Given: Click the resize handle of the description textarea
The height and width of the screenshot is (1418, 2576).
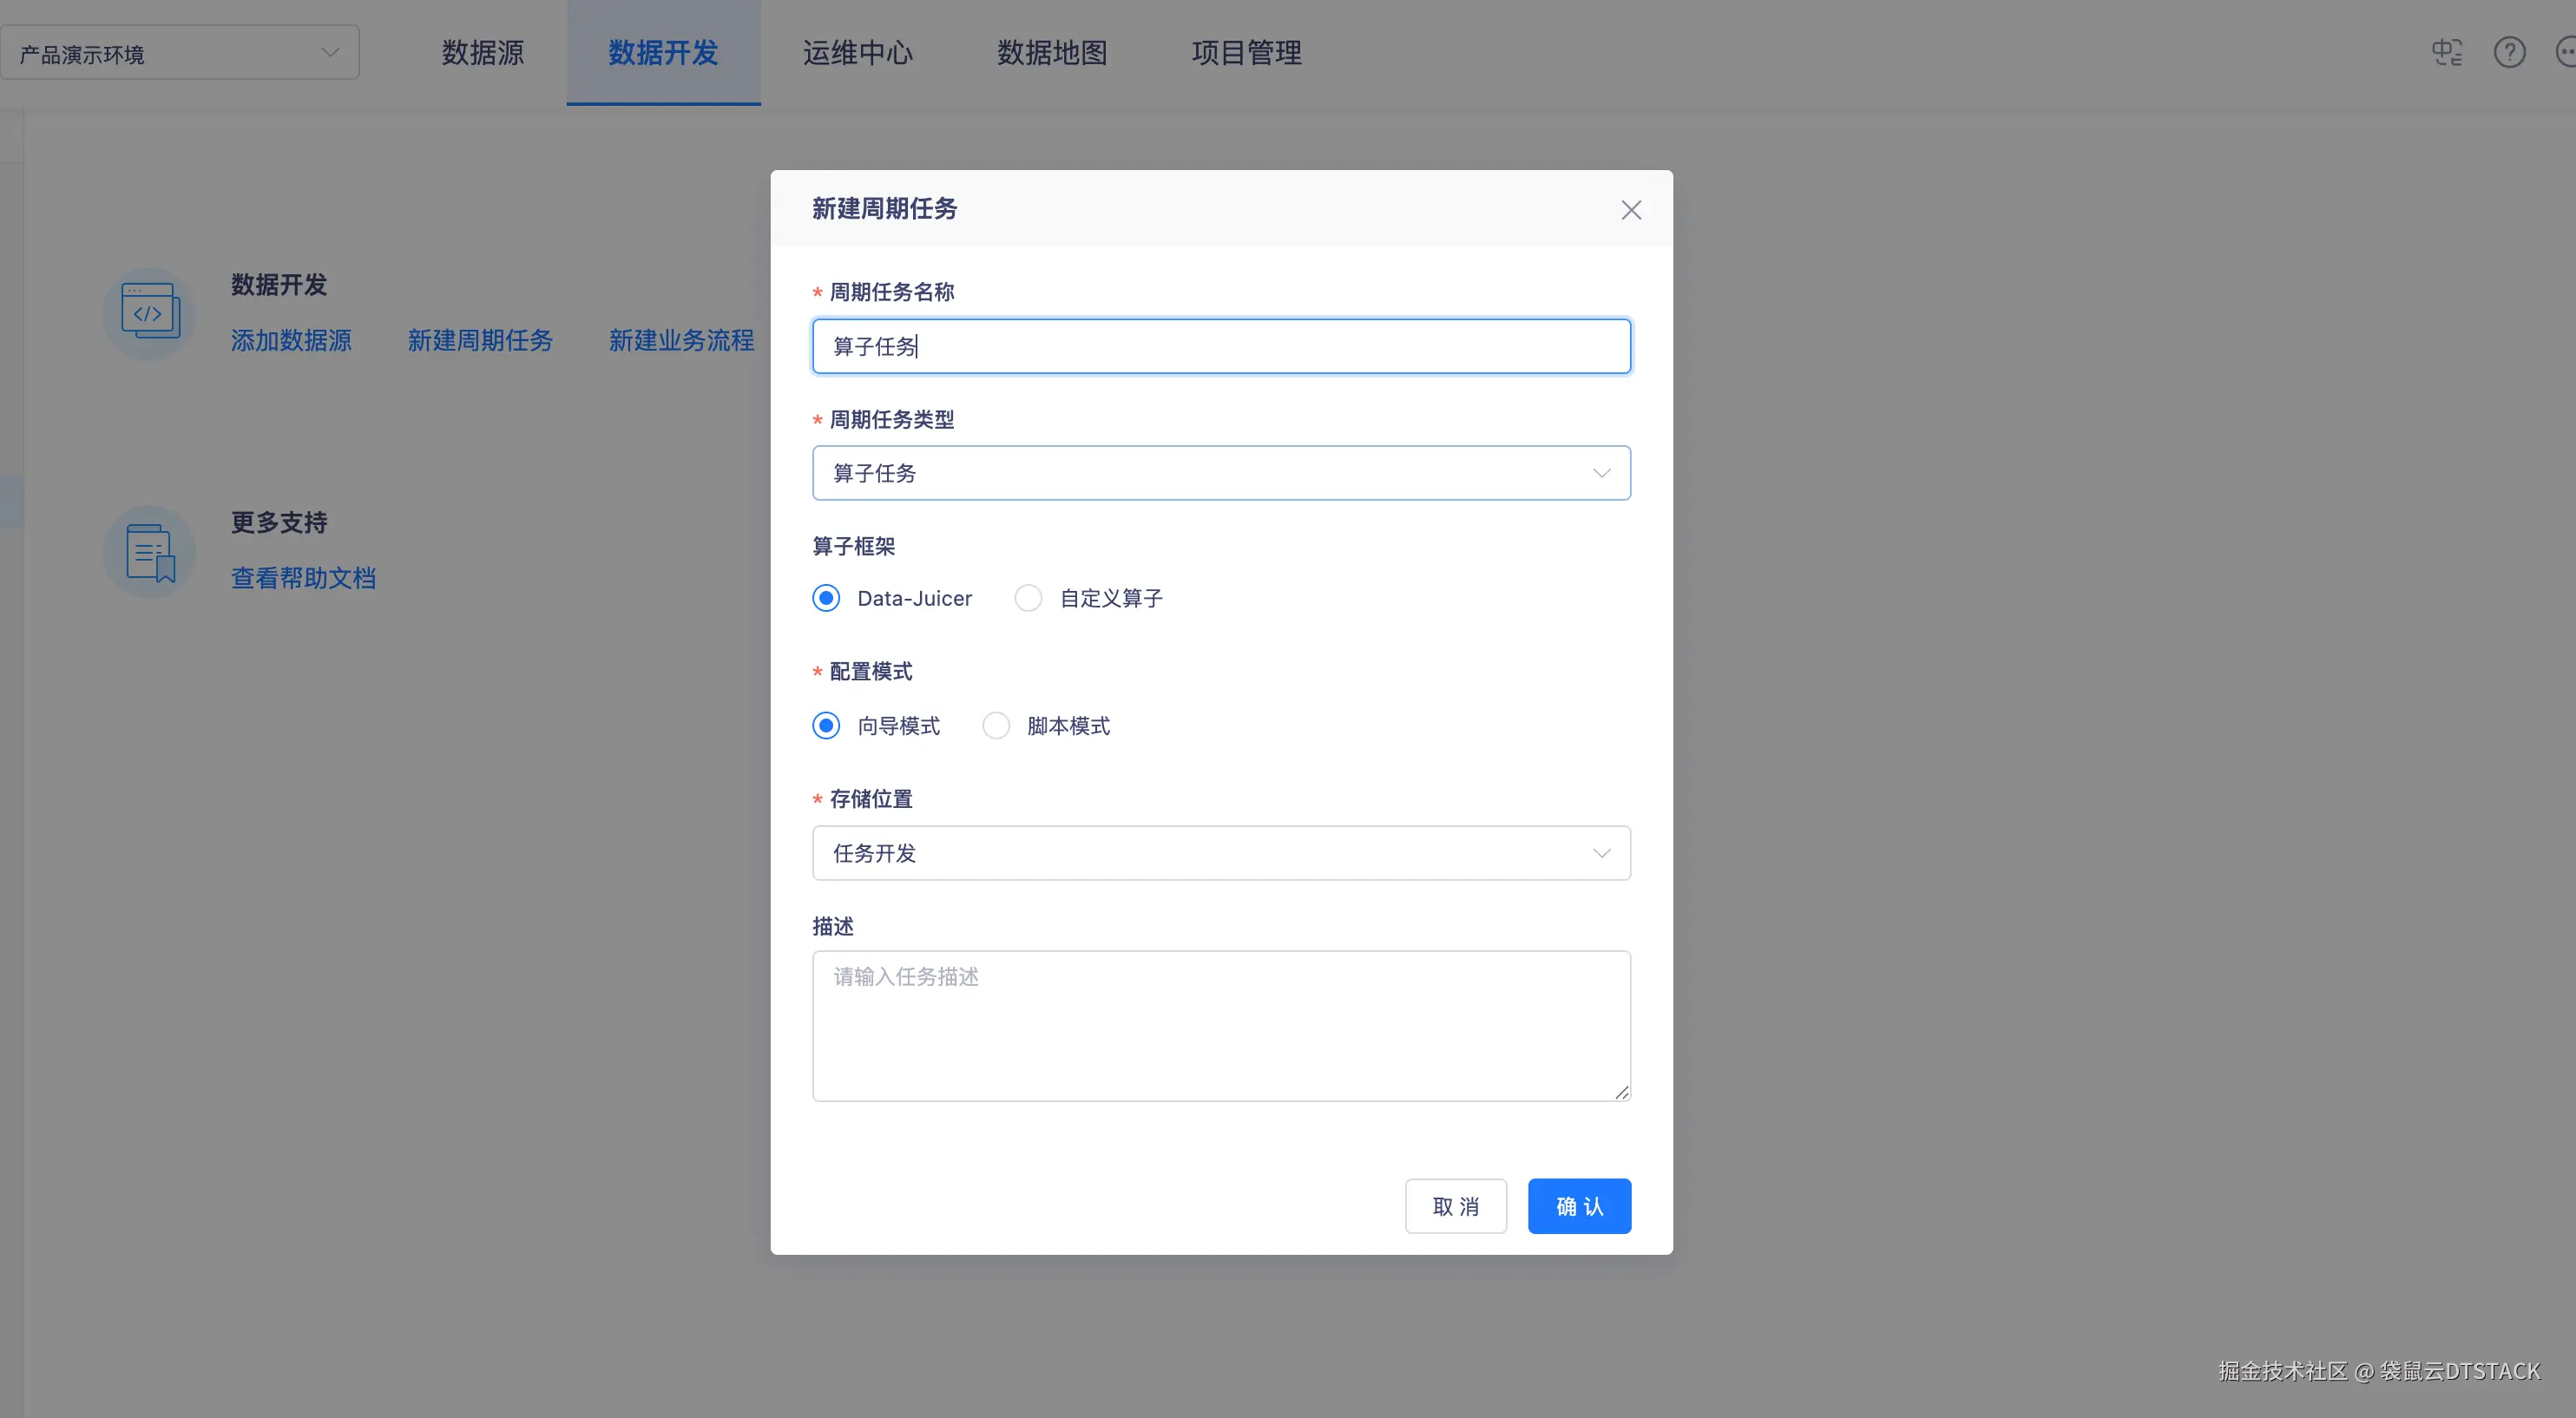Looking at the screenshot, I should pos(1621,1092).
